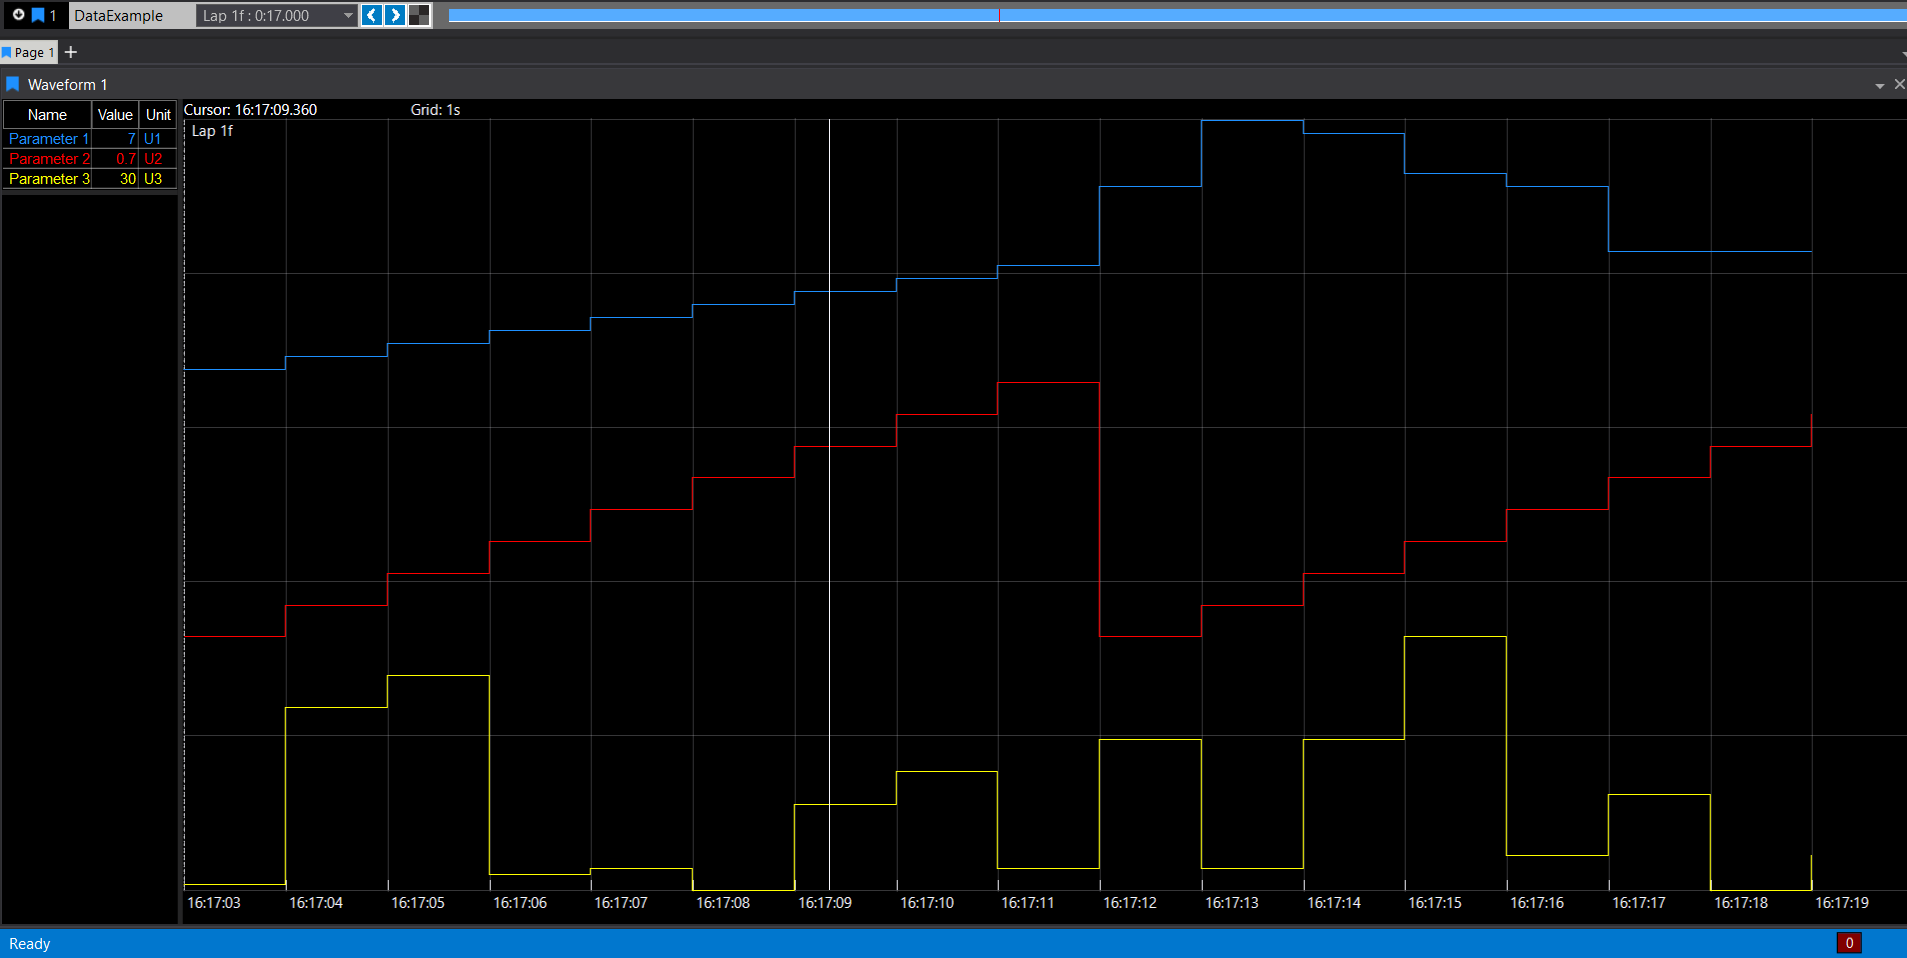Close the Waveform 1 panel
The width and height of the screenshot is (1907, 958).
[1899, 85]
